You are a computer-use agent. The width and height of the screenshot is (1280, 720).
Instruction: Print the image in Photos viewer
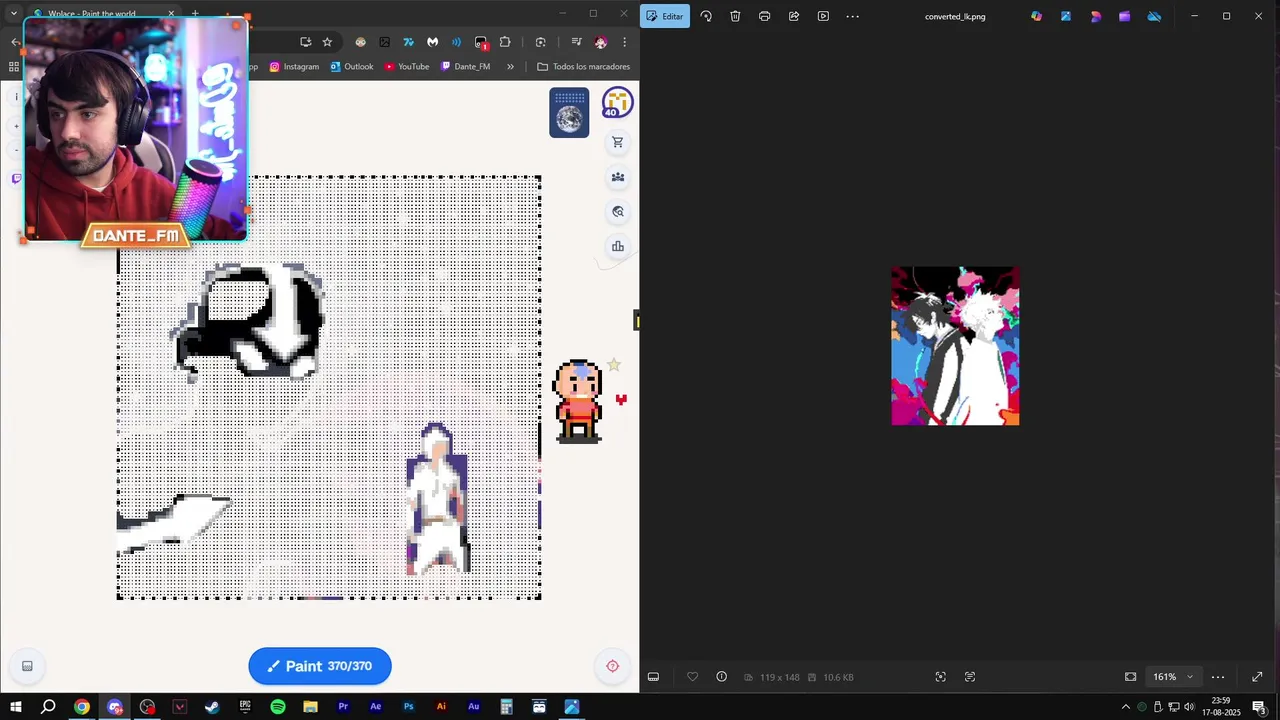point(764,16)
